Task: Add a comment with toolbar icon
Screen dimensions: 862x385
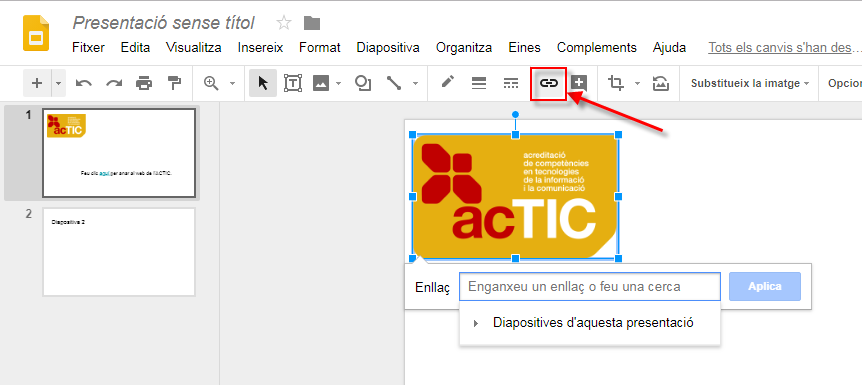Action: (579, 83)
